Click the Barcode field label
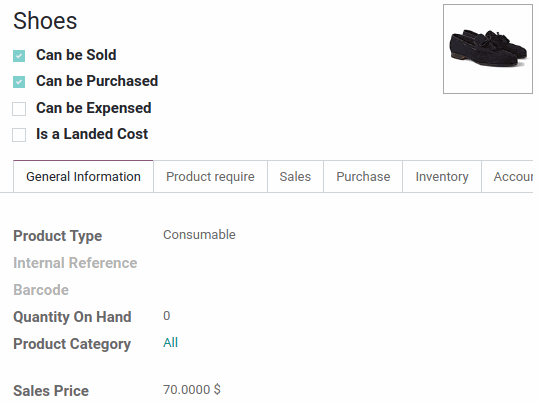Viewport: 539px width, 402px height. point(41,290)
